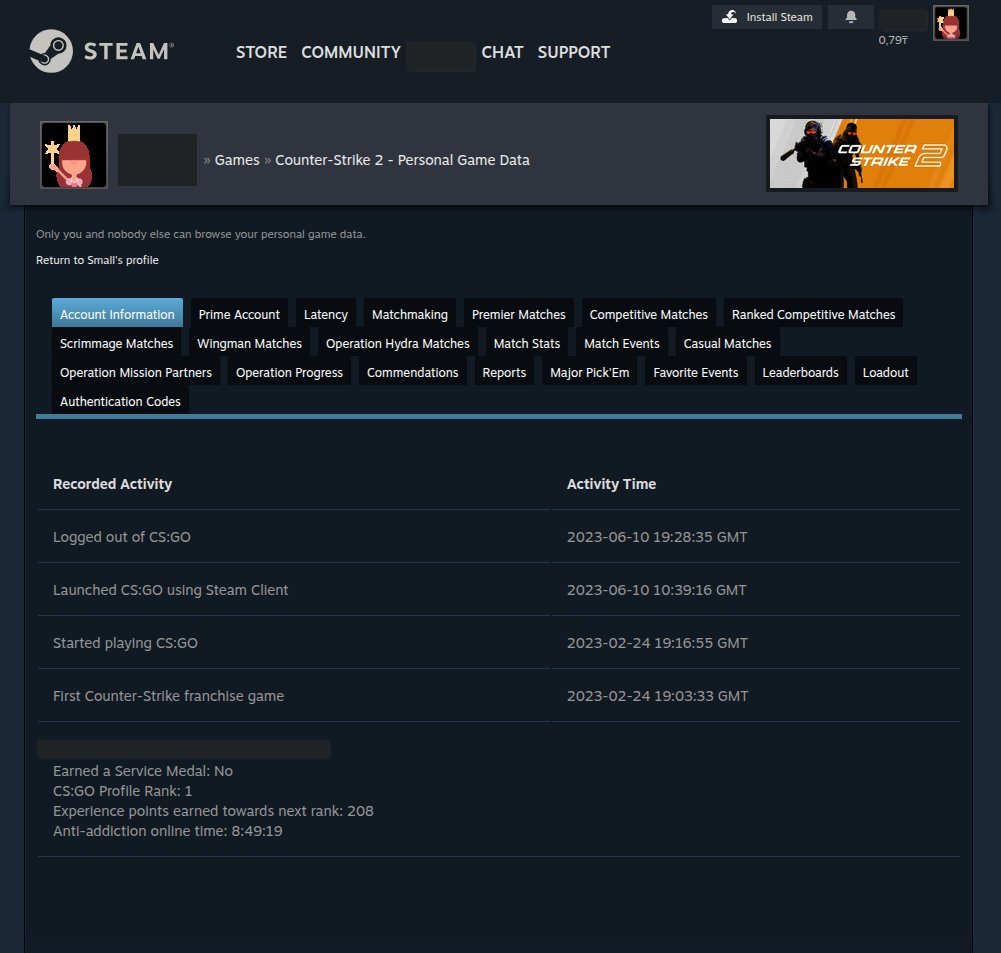Click the Steam logo icon
The width and height of the screenshot is (1001, 953).
point(50,52)
